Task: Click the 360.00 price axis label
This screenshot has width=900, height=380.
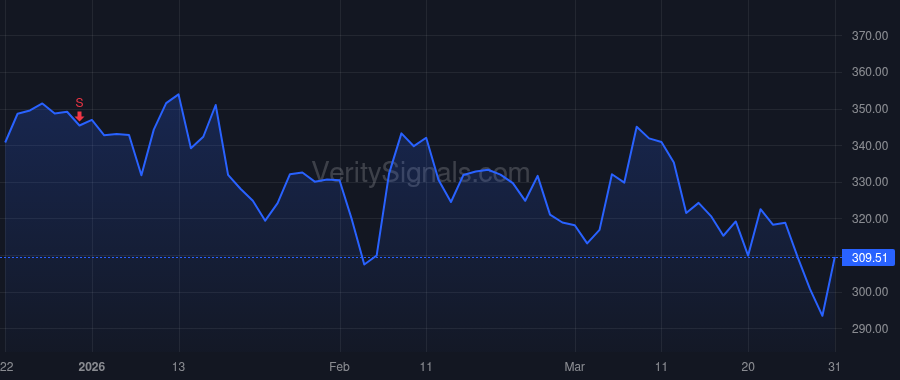Action: [x=870, y=72]
